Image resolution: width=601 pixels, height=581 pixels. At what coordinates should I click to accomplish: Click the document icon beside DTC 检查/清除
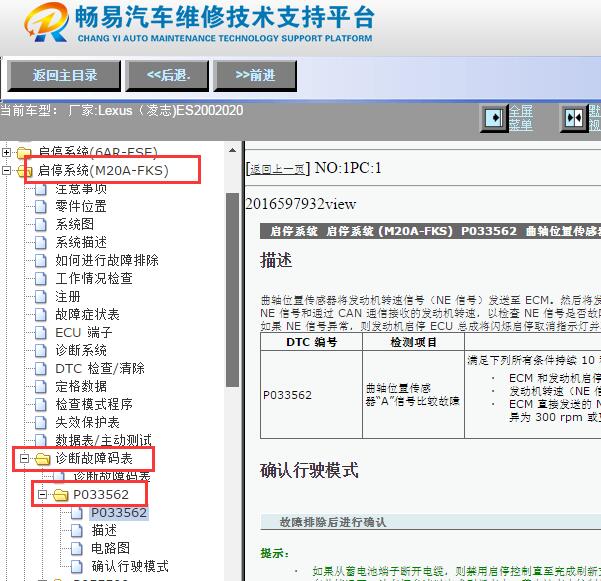point(41,369)
